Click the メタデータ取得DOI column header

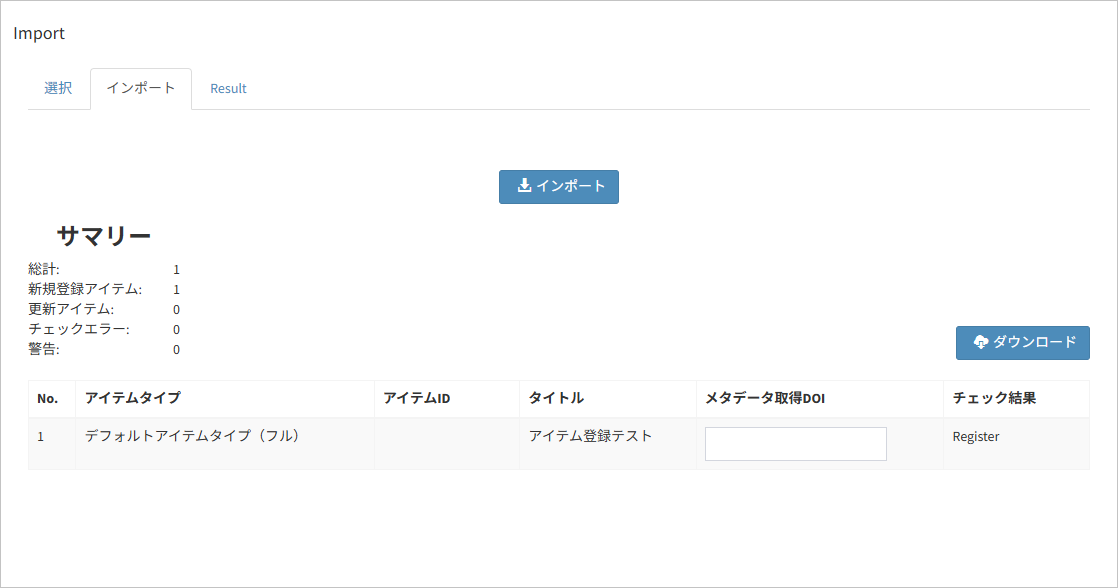pyautogui.click(x=765, y=398)
